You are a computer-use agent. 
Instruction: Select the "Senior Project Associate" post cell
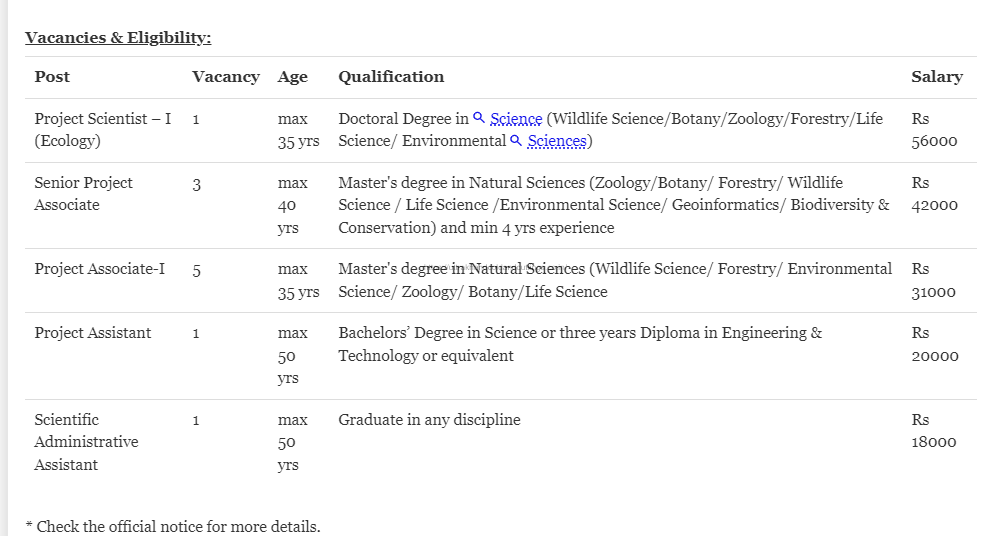[83, 194]
